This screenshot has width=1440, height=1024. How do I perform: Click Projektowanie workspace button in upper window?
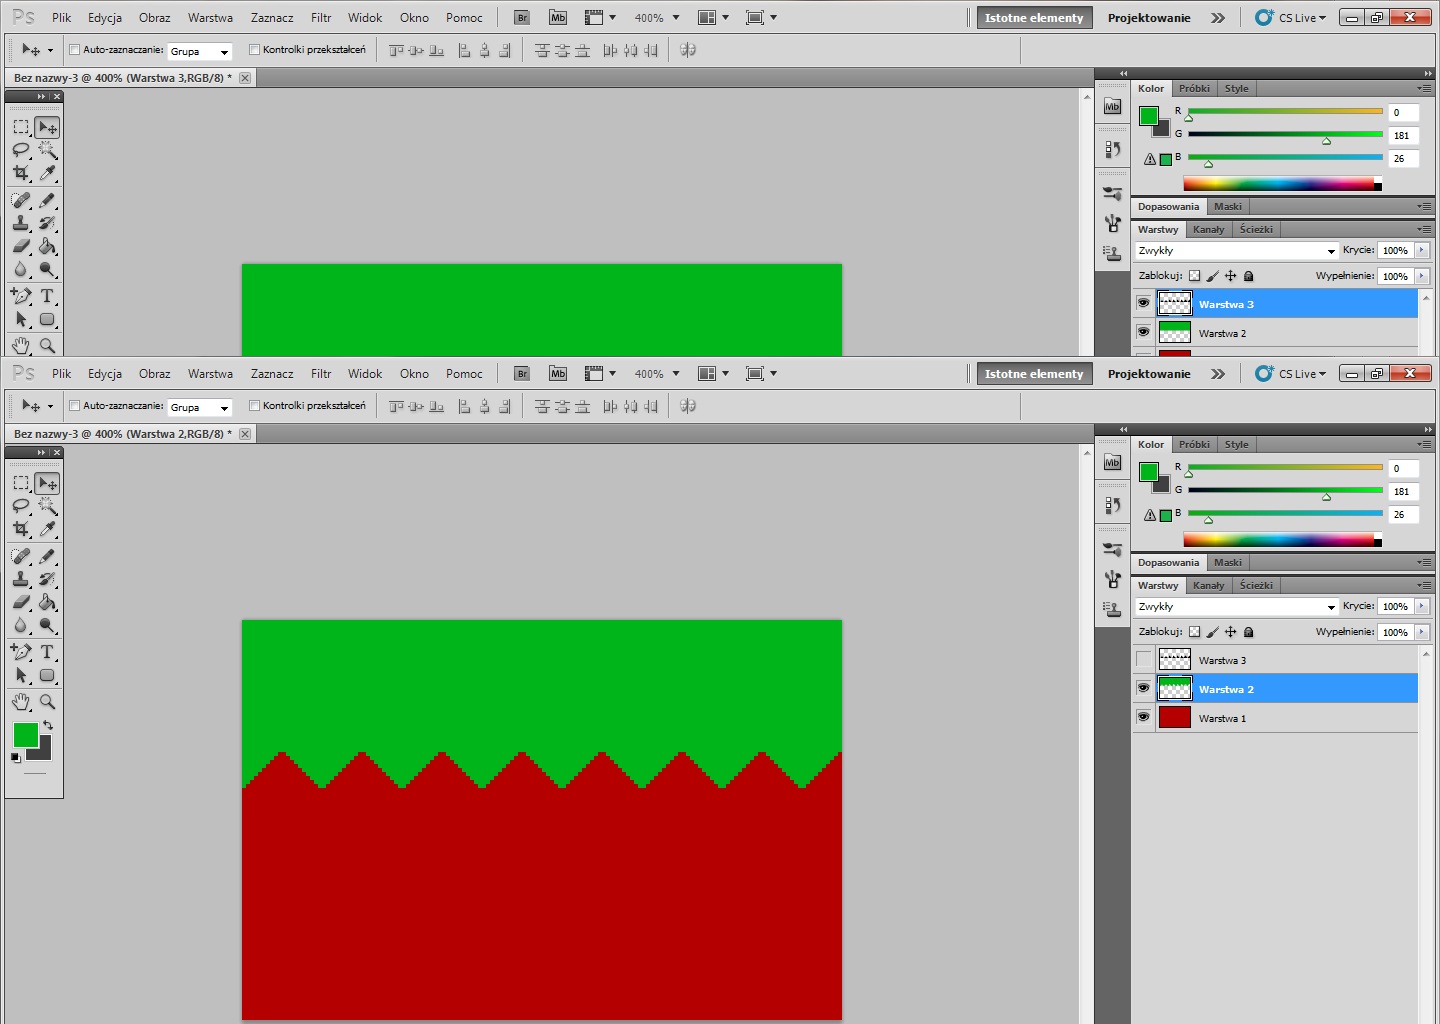click(x=1149, y=18)
